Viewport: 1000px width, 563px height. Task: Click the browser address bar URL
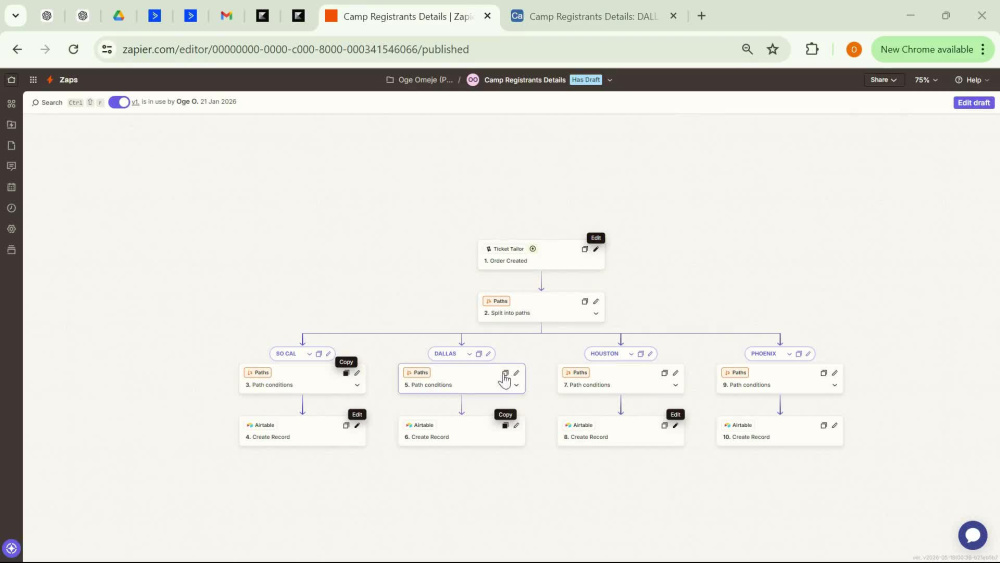[x=295, y=49]
